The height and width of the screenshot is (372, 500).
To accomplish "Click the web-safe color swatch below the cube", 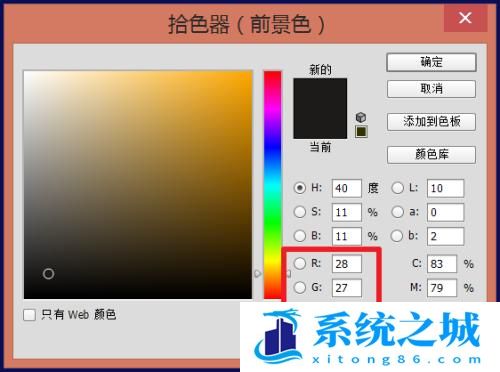I will [361, 132].
